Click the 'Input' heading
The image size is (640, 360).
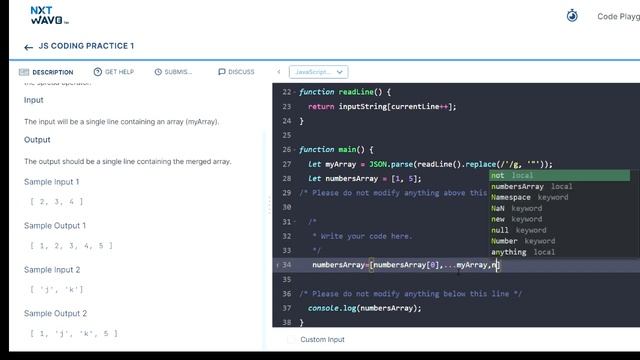pyautogui.click(x=33, y=100)
